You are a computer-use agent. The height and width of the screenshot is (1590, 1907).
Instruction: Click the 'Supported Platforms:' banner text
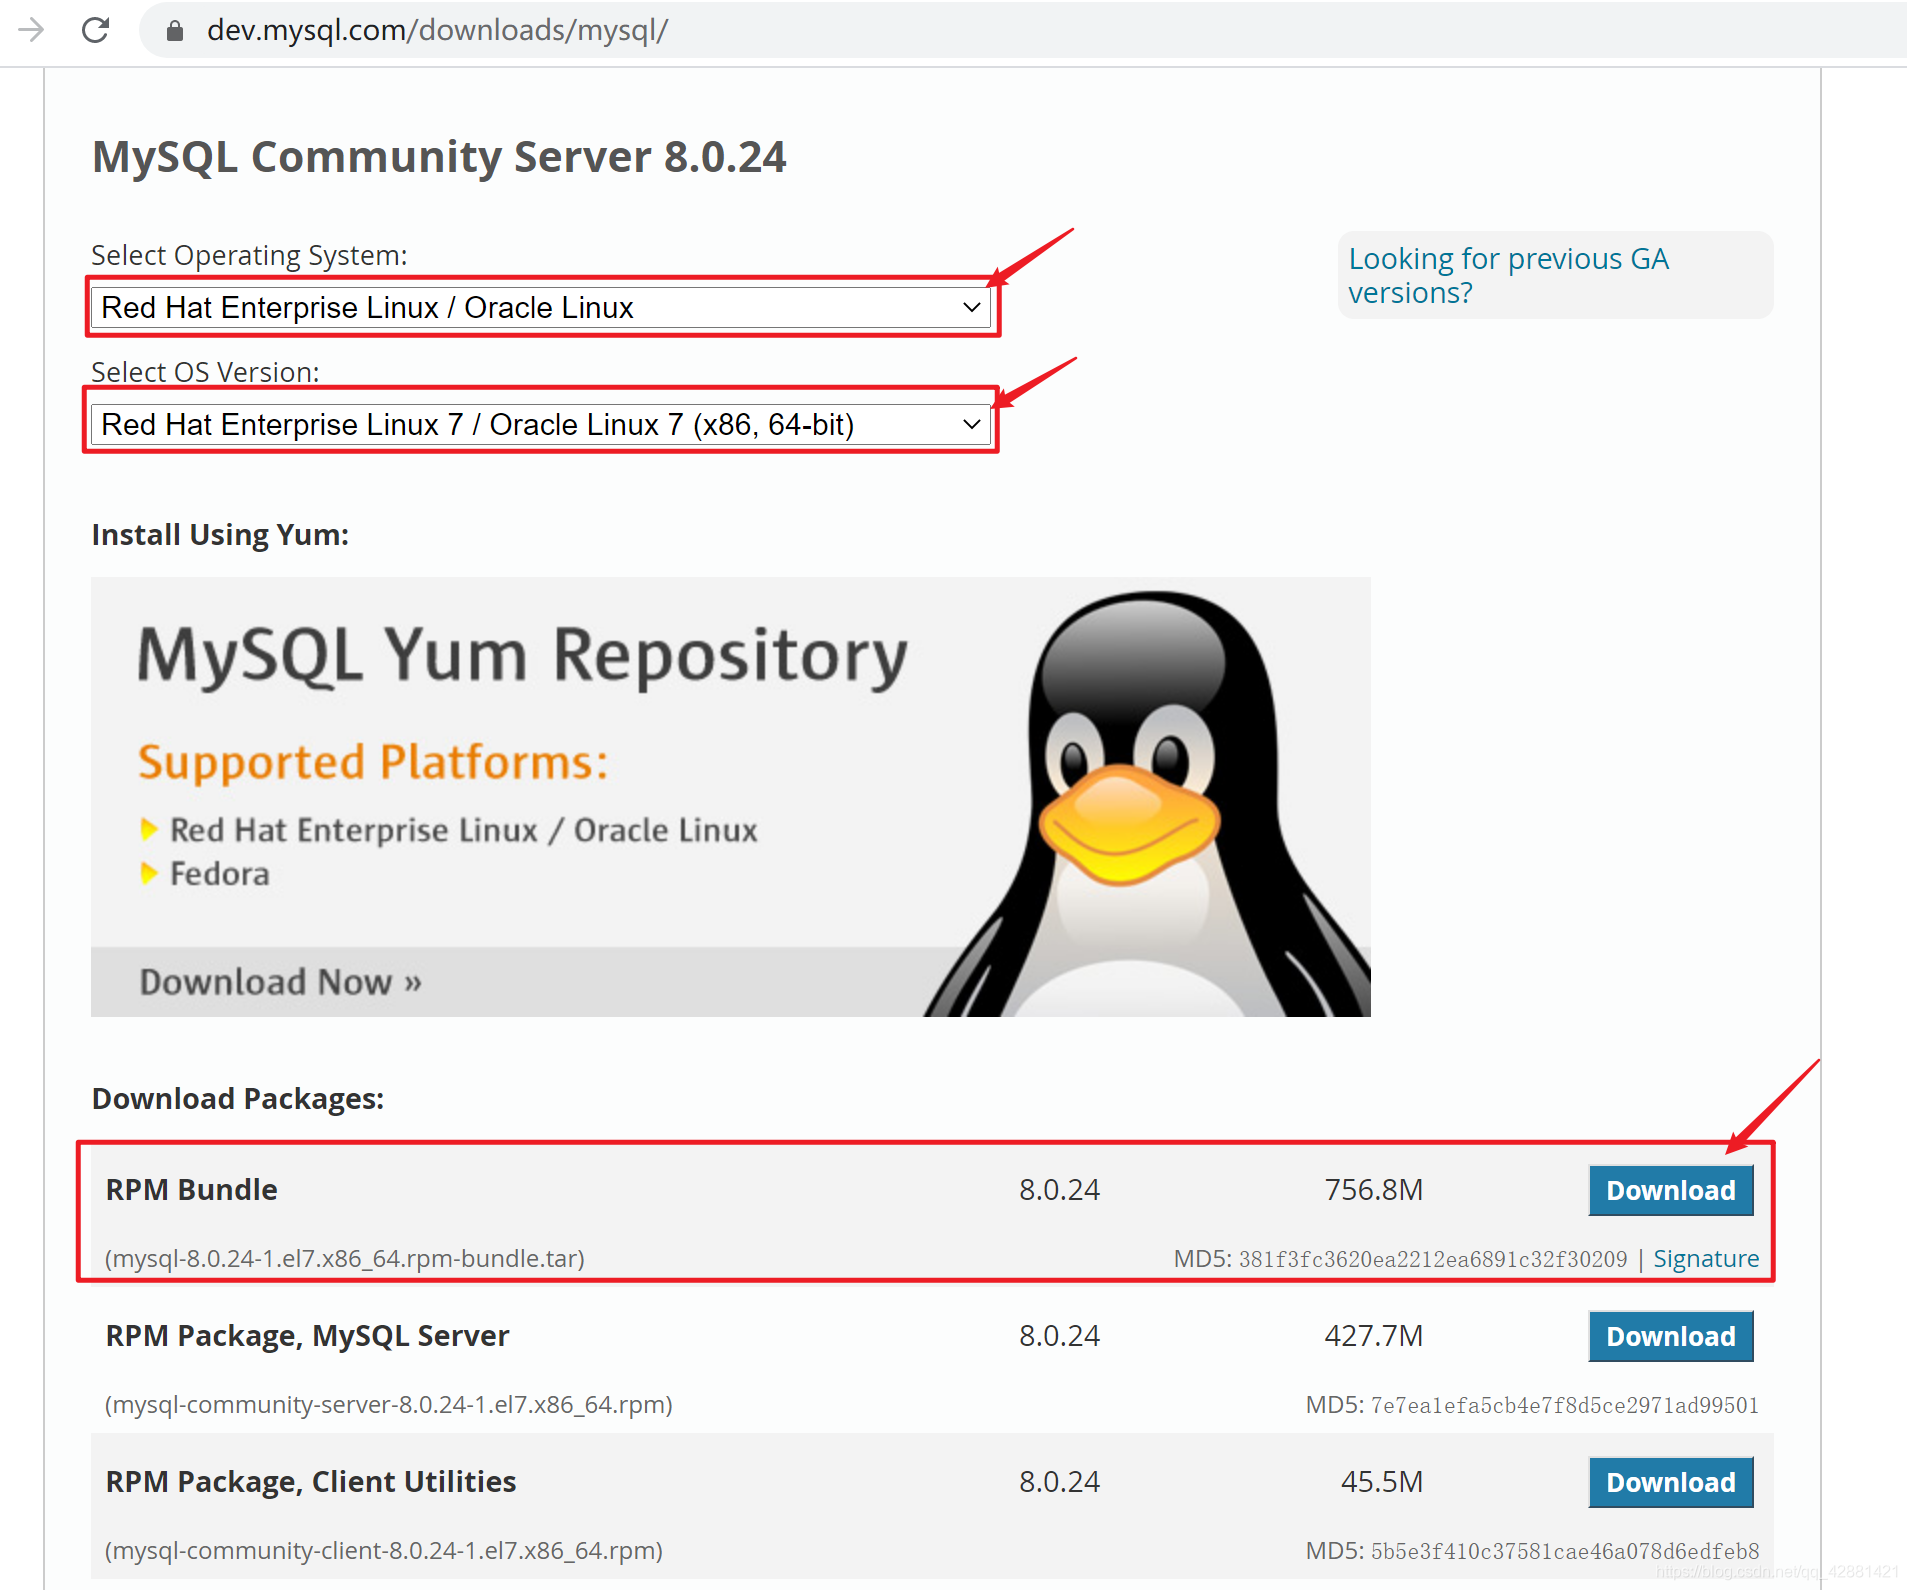(x=373, y=762)
